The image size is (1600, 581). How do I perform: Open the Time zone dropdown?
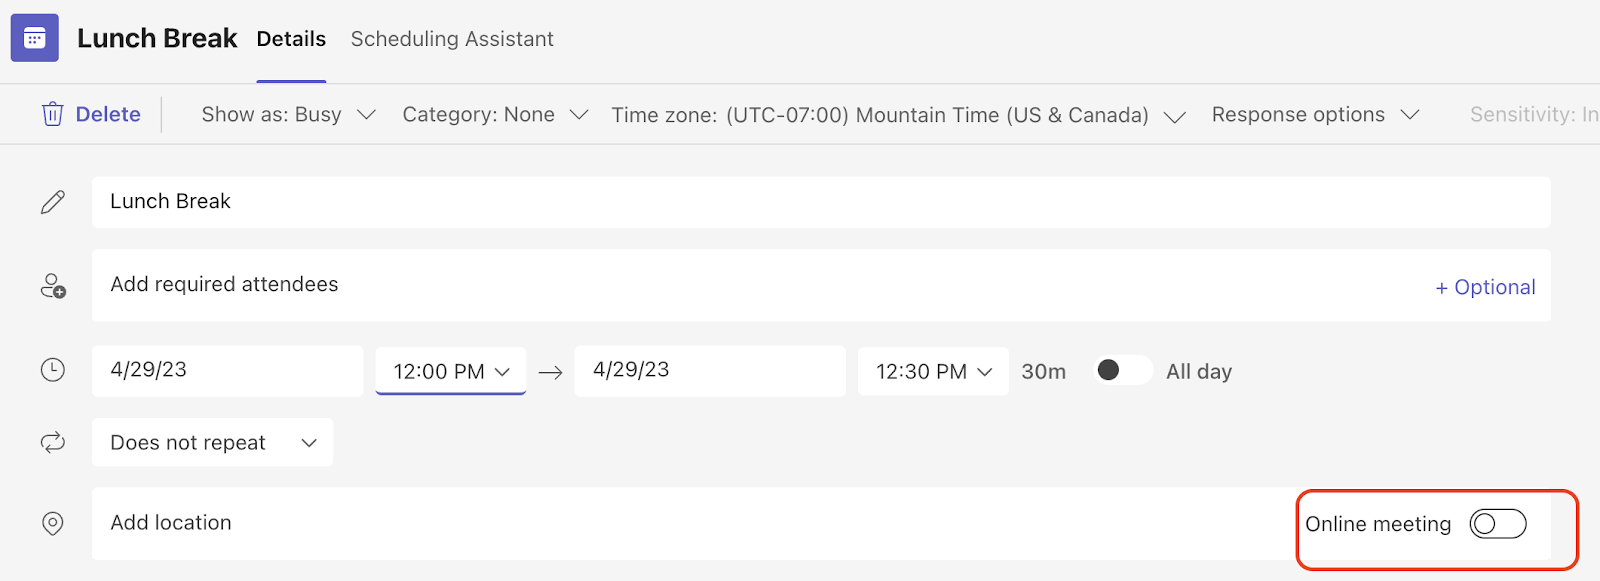click(x=898, y=116)
